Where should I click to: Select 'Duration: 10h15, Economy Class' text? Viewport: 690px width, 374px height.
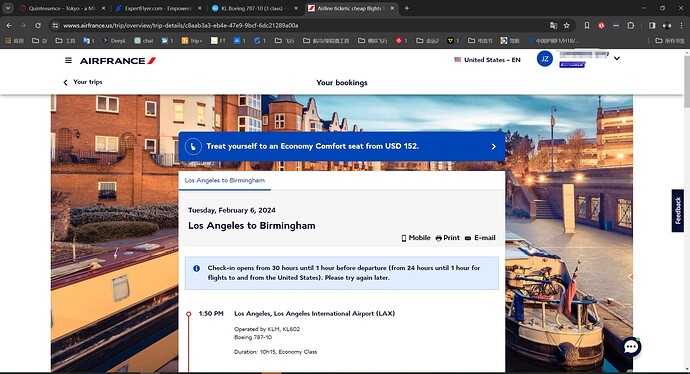(275, 352)
